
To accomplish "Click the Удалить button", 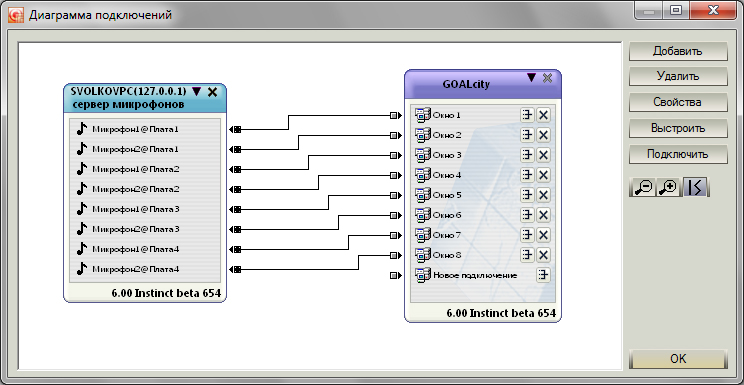I will 678,76.
